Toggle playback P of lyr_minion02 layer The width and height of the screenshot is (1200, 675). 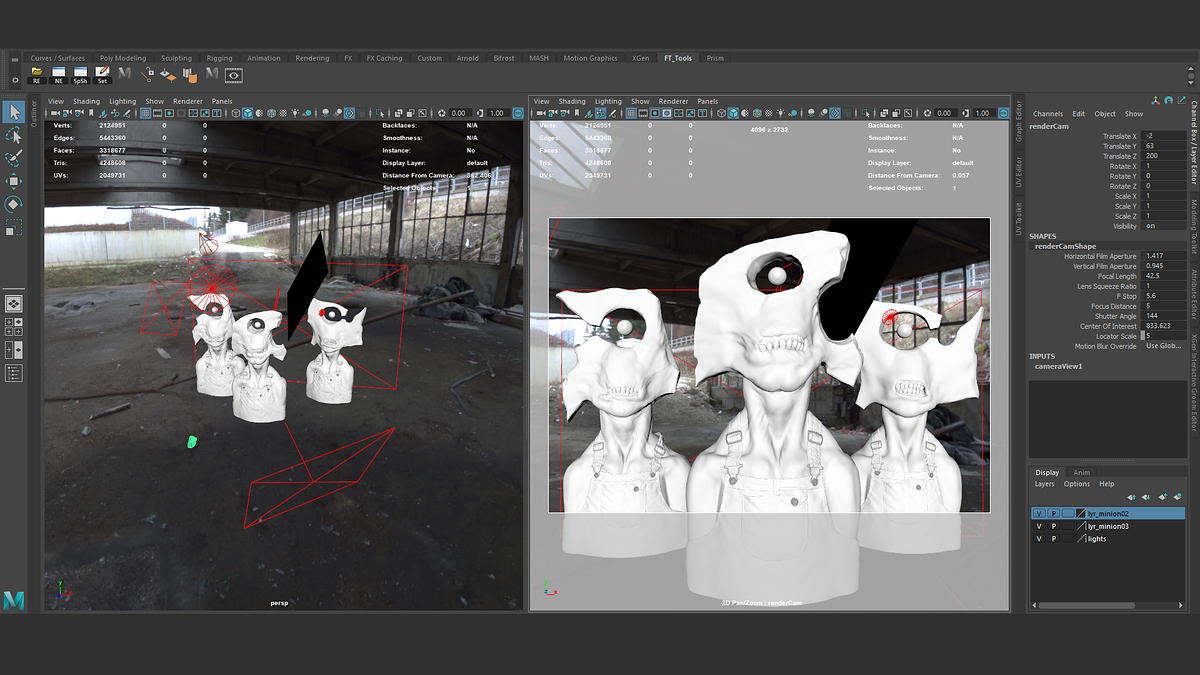coord(1054,513)
